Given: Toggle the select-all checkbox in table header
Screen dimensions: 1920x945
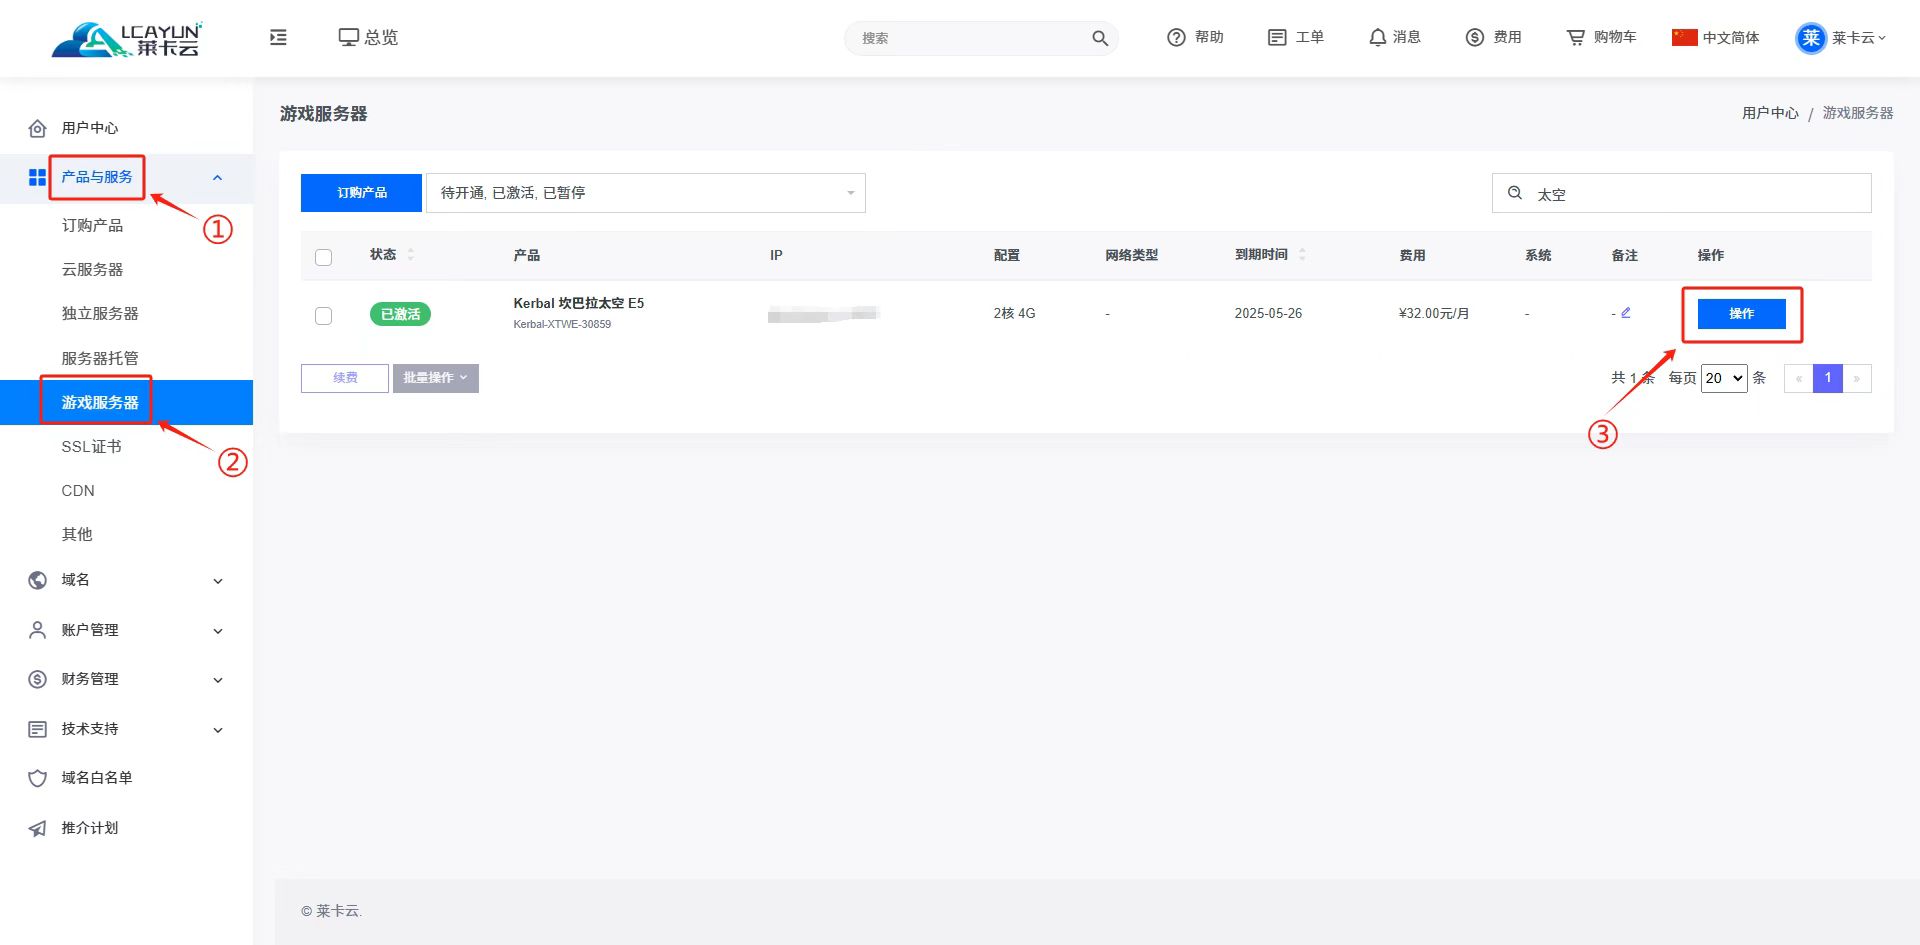Looking at the screenshot, I should pyautogui.click(x=323, y=257).
